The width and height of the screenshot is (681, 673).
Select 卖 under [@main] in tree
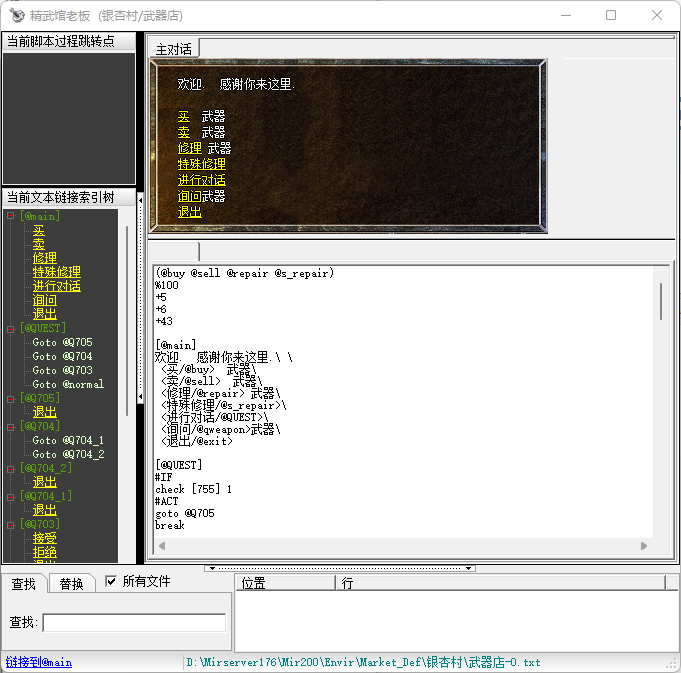(39, 244)
